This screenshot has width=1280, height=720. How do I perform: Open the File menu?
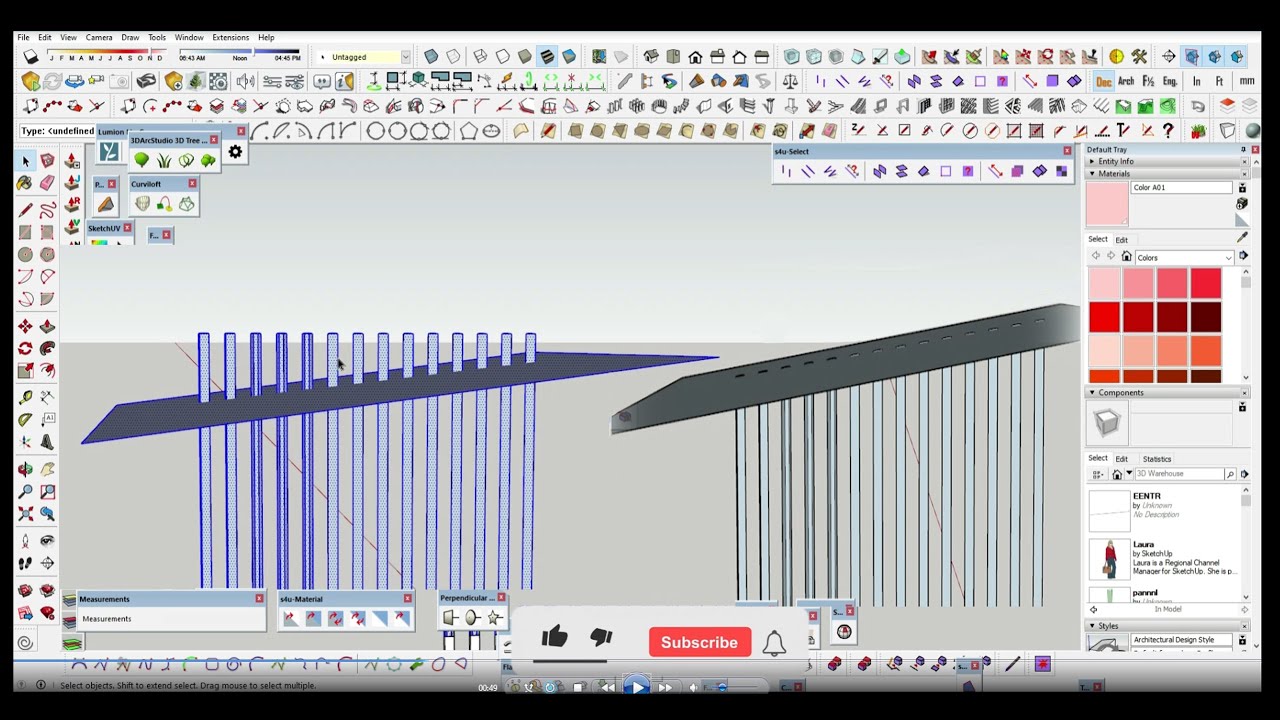(23, 38)
